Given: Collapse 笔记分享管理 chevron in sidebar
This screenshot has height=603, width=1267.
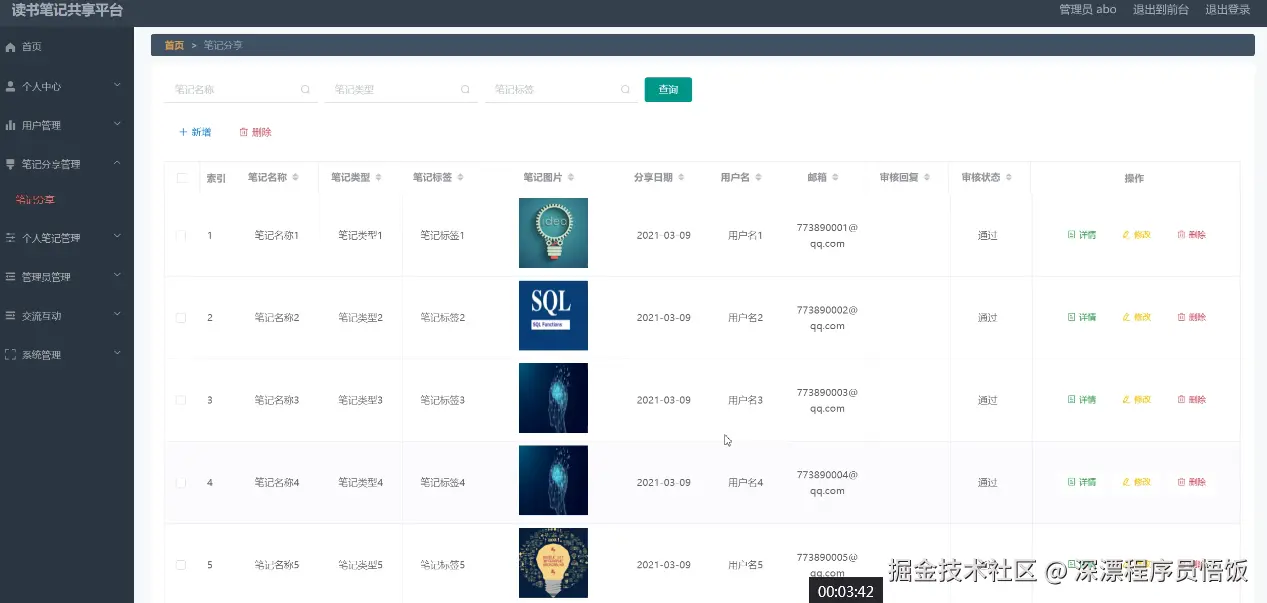Looking at the screenshot, I should pyautogui.click(x=117, y=162).
